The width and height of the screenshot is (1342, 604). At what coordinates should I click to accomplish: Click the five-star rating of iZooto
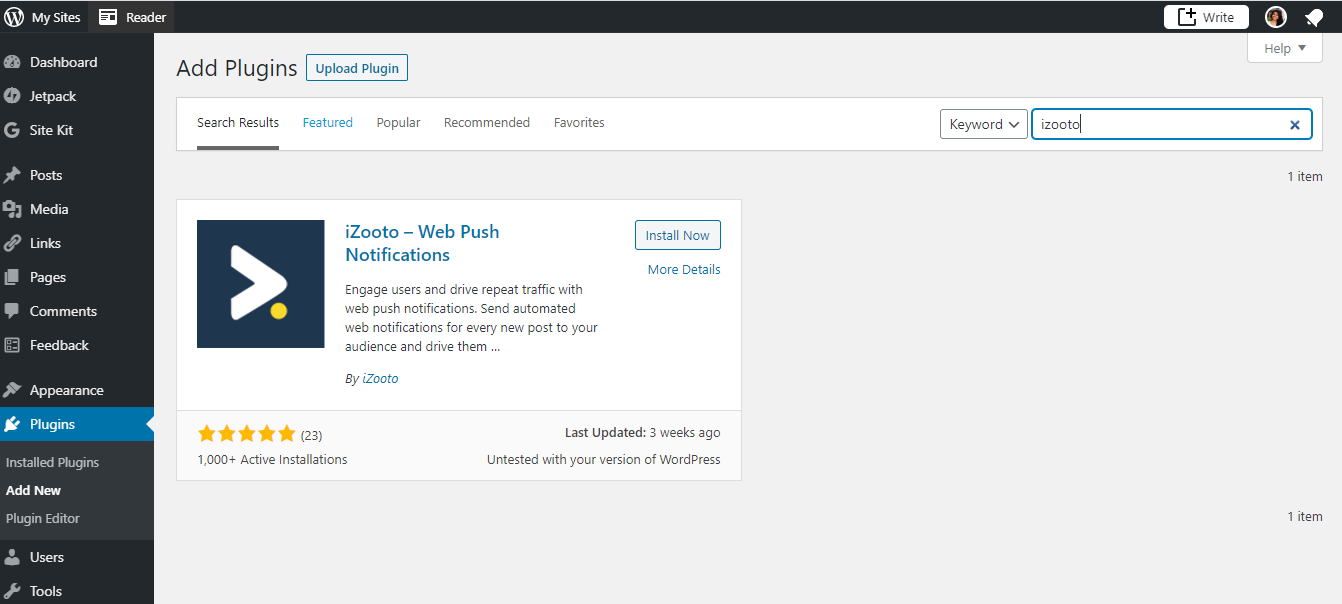247,434
